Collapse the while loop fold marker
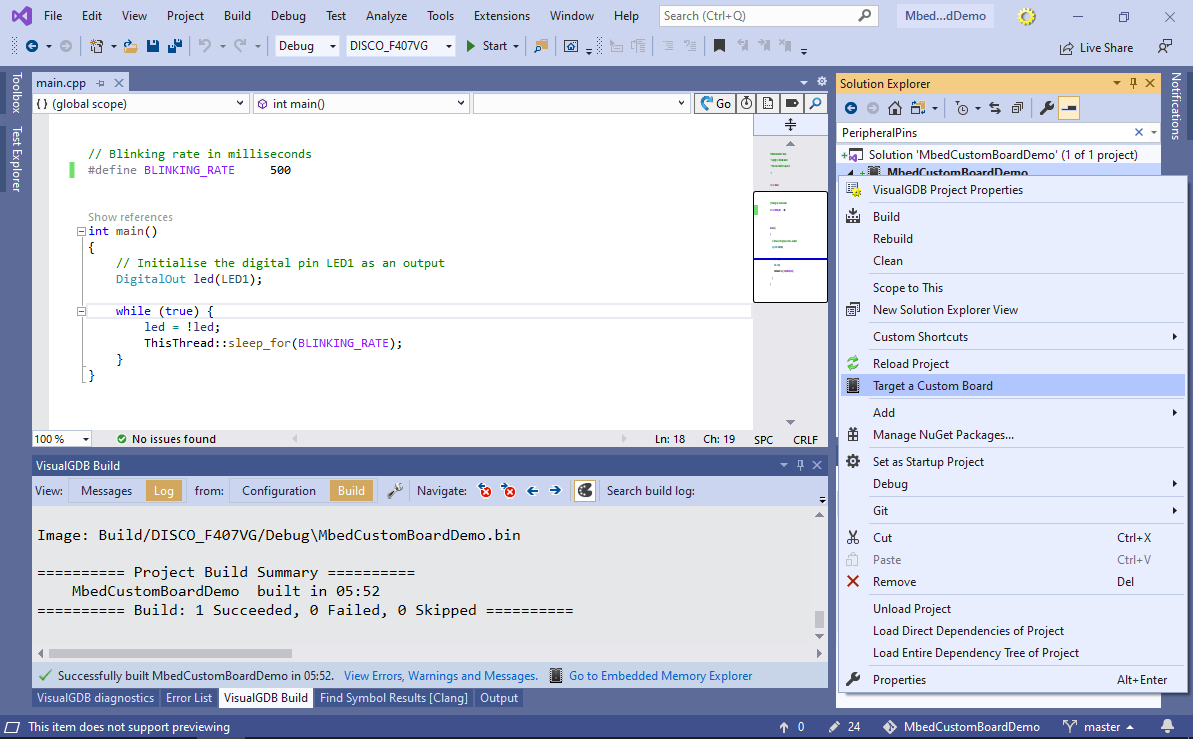 tap(81, 311)
